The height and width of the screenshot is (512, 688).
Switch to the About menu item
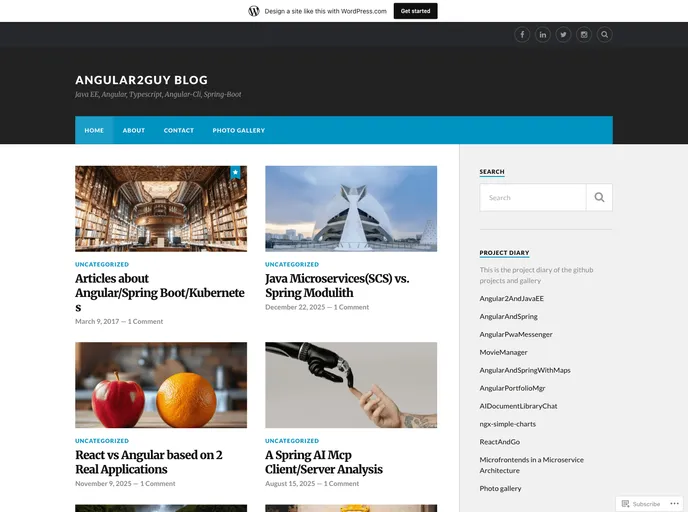coord(134,130)
